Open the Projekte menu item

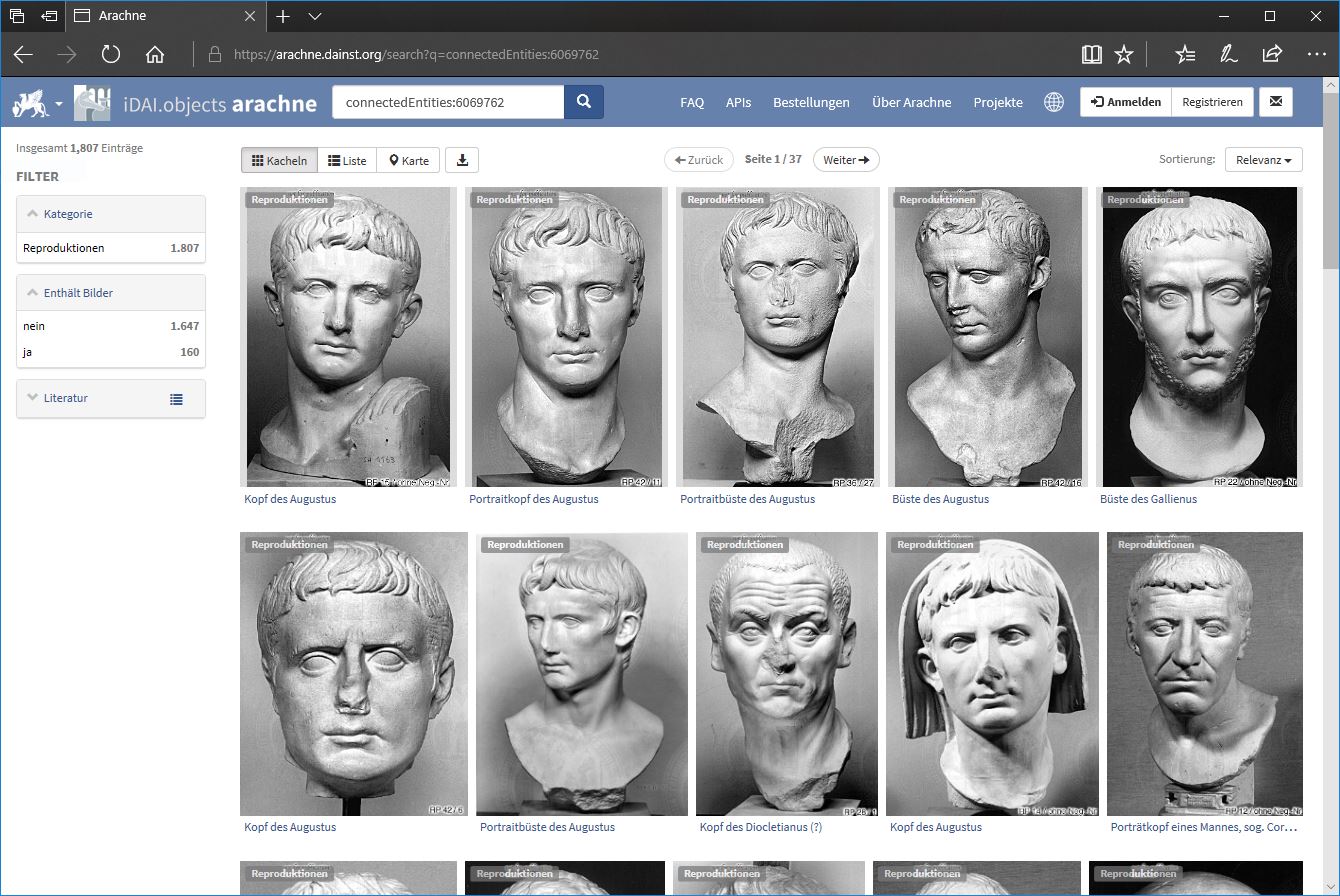pyautogui.click(x=997, y=102)
